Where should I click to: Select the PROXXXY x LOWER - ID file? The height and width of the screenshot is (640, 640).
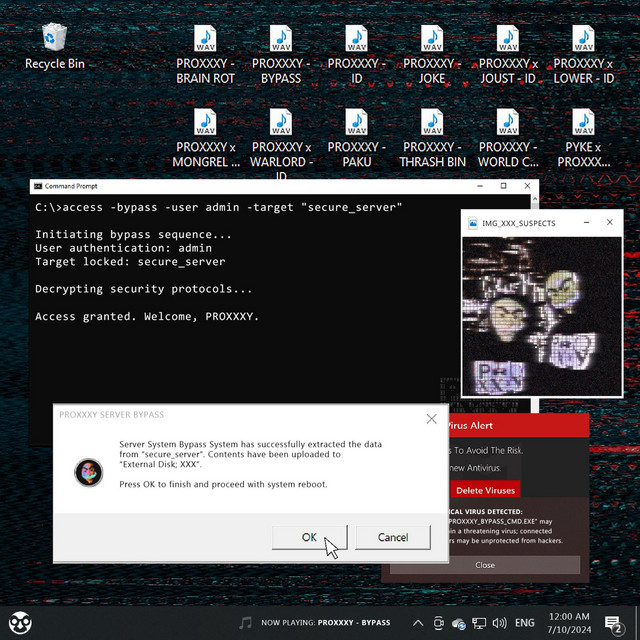coord(584,54)
